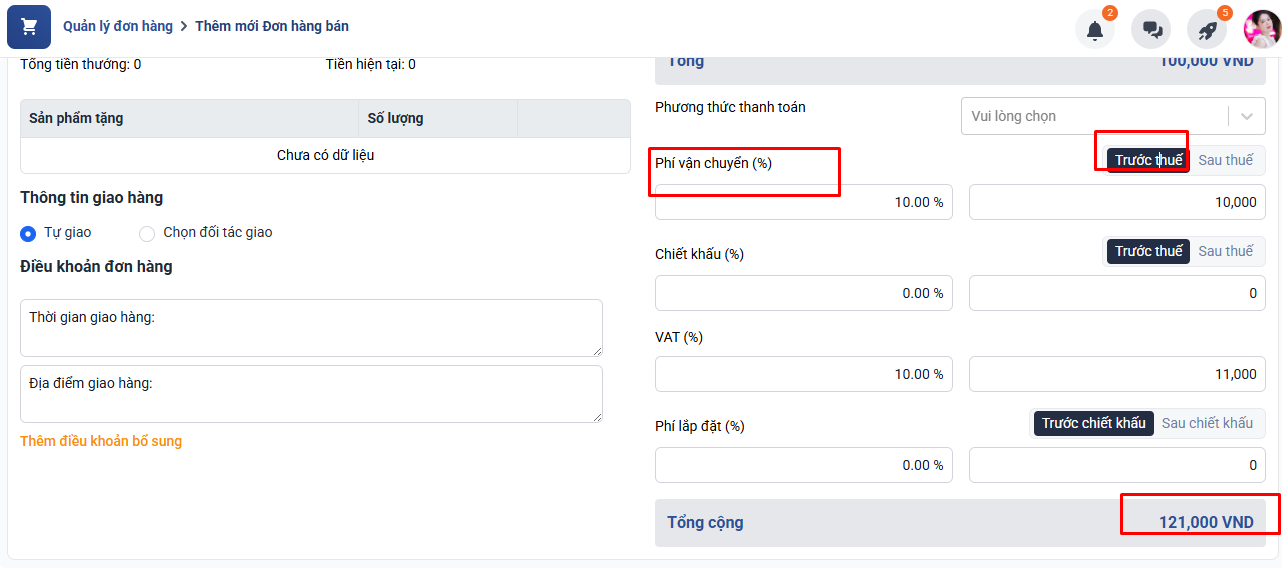Click the Địa điểm giao hàng textarea
Screen dimensions: 1282x575
[x=311, y=394]
